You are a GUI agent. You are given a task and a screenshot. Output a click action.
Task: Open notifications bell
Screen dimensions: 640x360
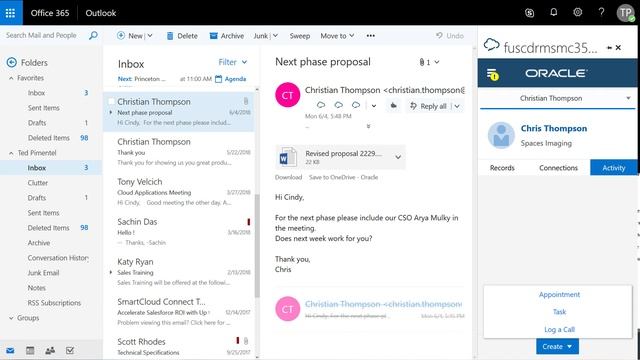pos(553,12)
